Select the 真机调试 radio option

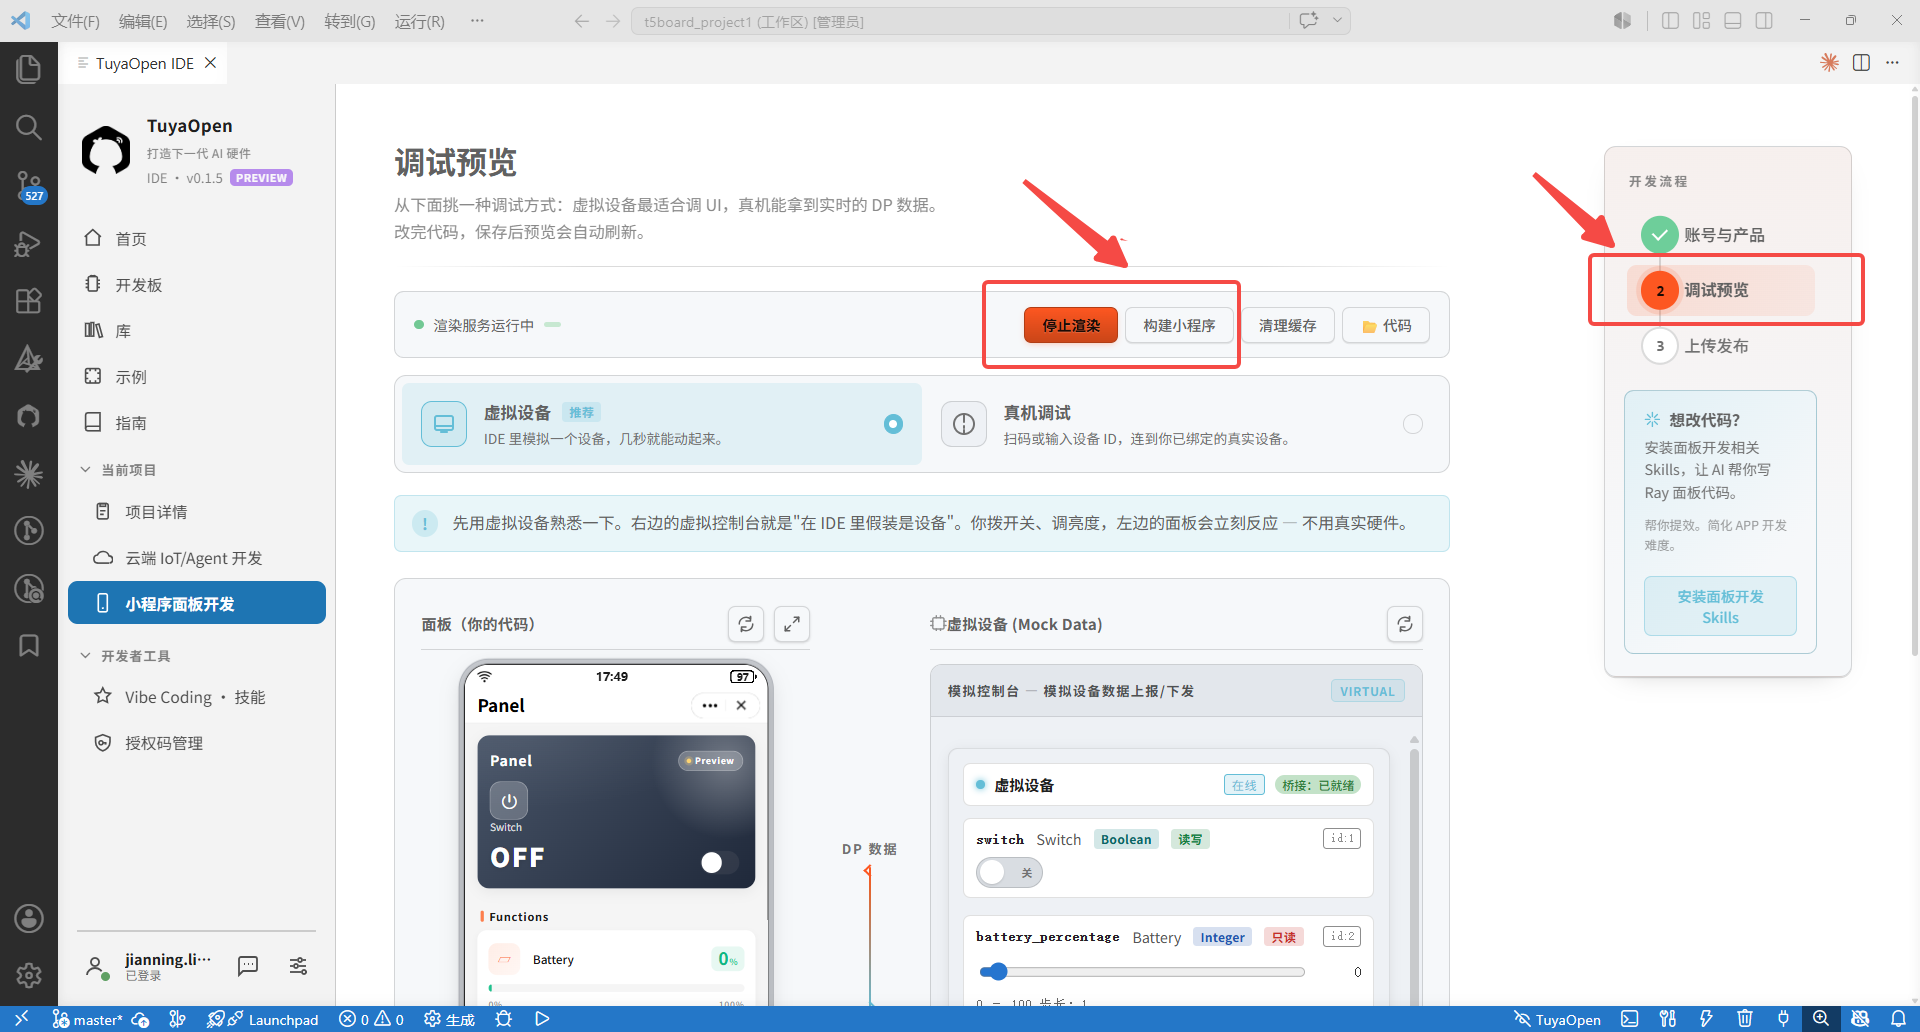click(x=1412, y=424)
